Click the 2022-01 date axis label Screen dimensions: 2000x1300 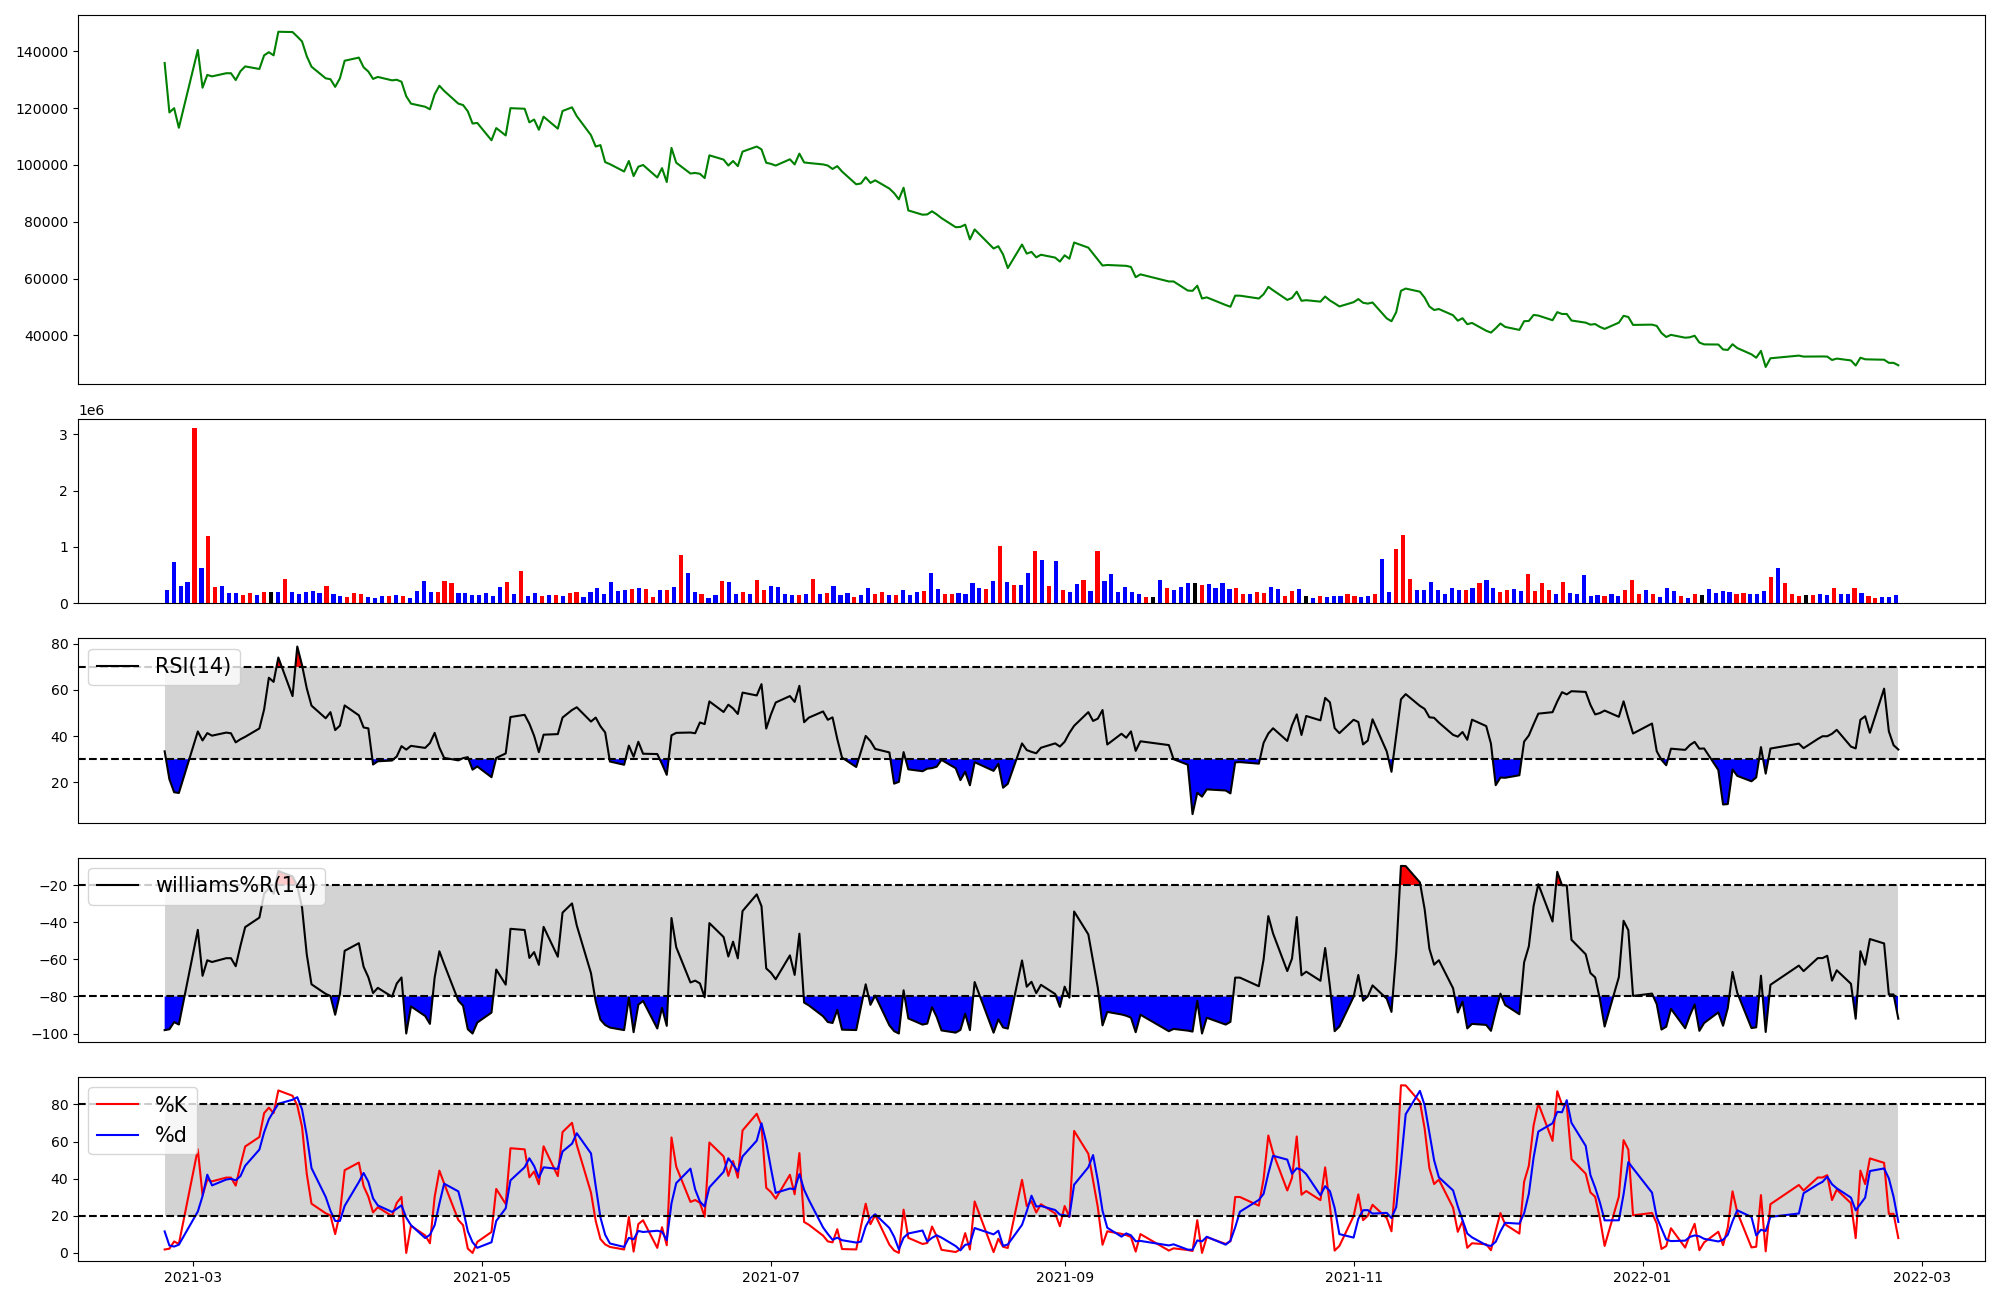(x=1643, y=1277)
